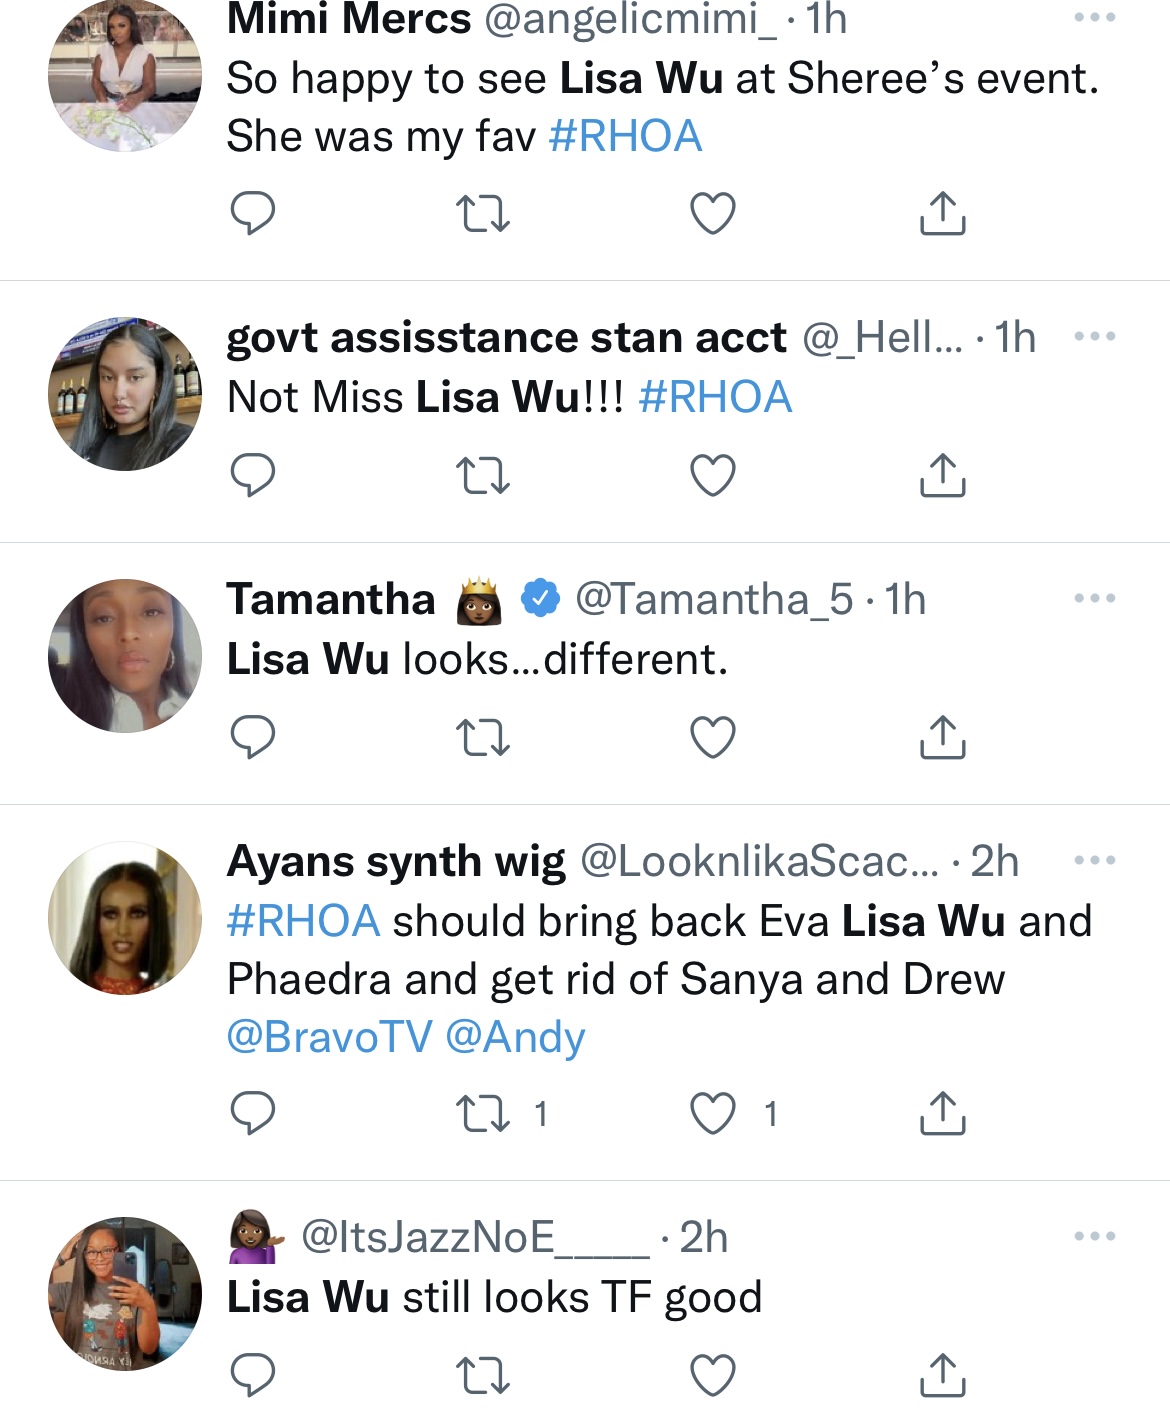Reply to Tamantha's tweet
1170x1426 pixels.
252,737
